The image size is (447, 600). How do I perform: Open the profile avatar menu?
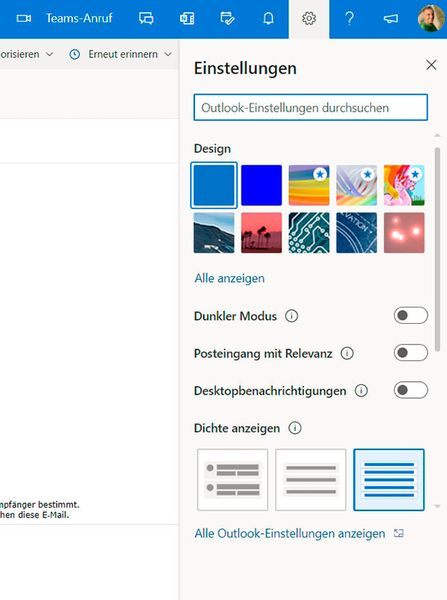coord(431,18)
